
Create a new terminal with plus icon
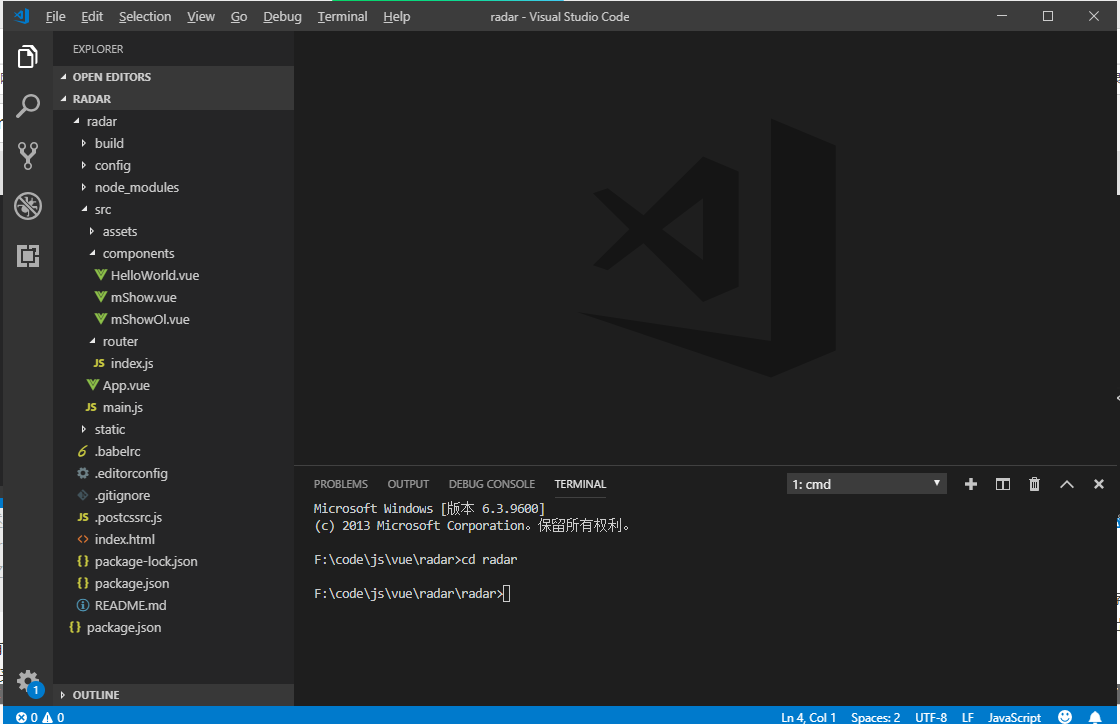click(x=971, y=484)
